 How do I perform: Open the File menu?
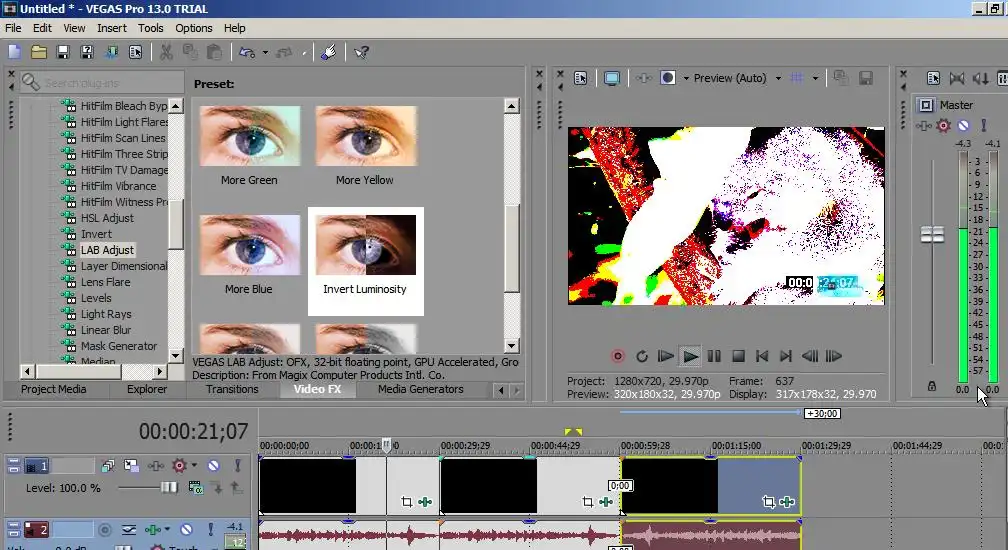pos(13,28)
